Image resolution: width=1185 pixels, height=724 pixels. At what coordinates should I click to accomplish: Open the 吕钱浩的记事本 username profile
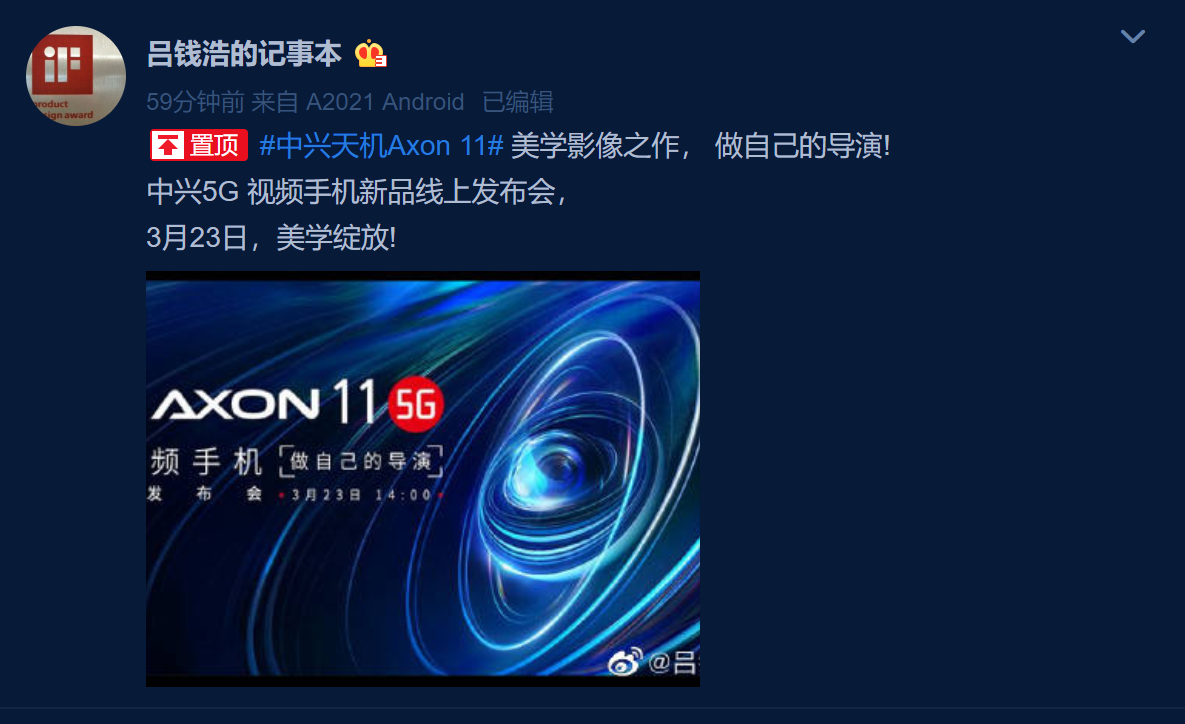pos(243,54)
